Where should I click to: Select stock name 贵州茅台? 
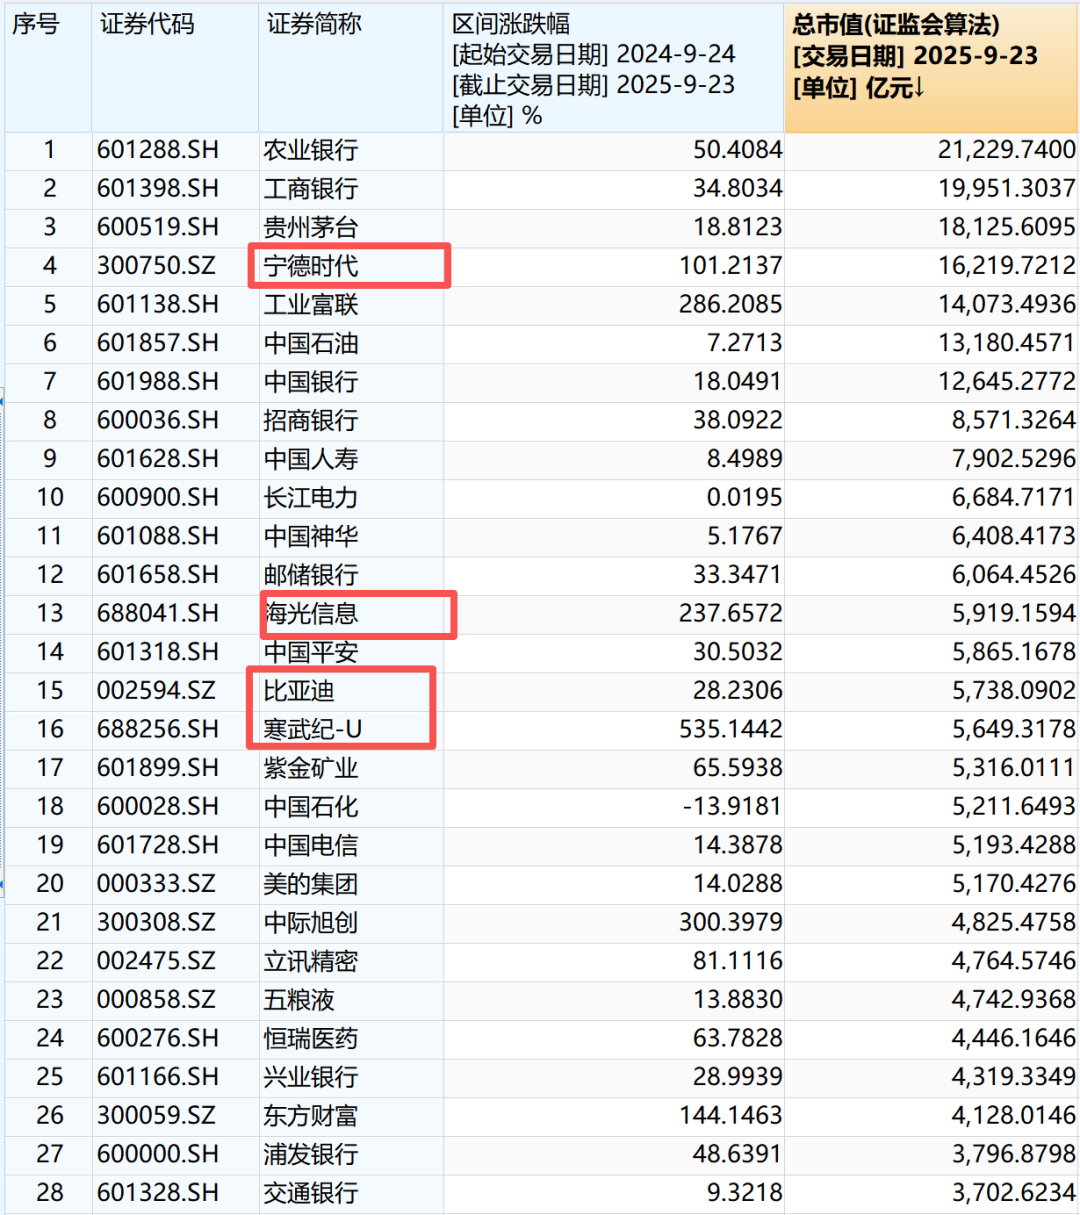[x=311, y=228]
